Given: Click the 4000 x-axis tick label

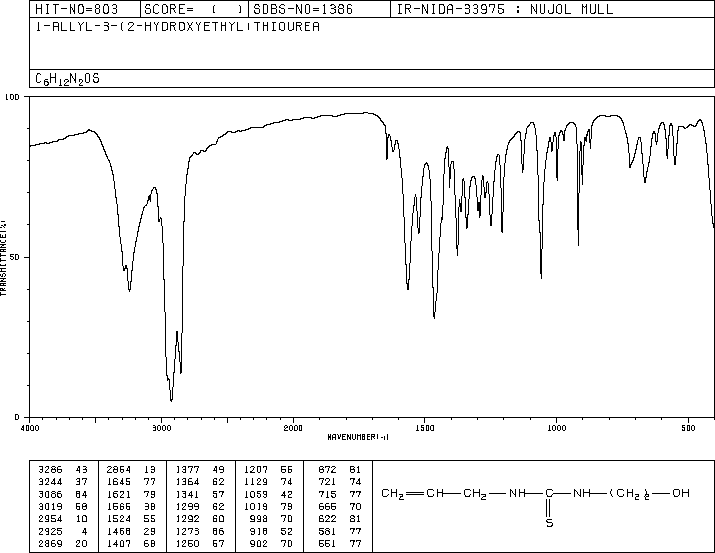Looking at the screenshot, I should 30,428.
